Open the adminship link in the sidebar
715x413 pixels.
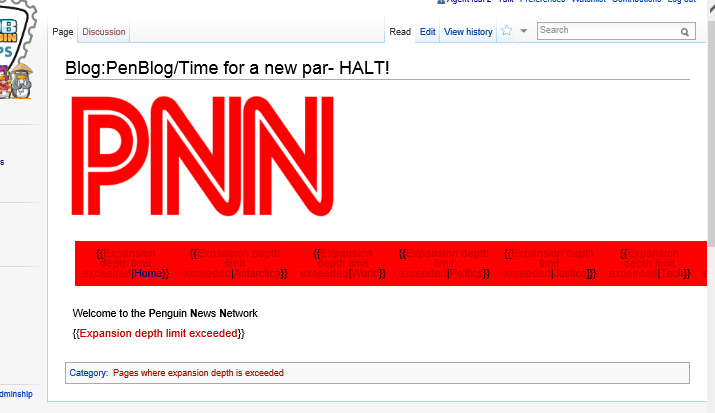click(x=16, y=394)
